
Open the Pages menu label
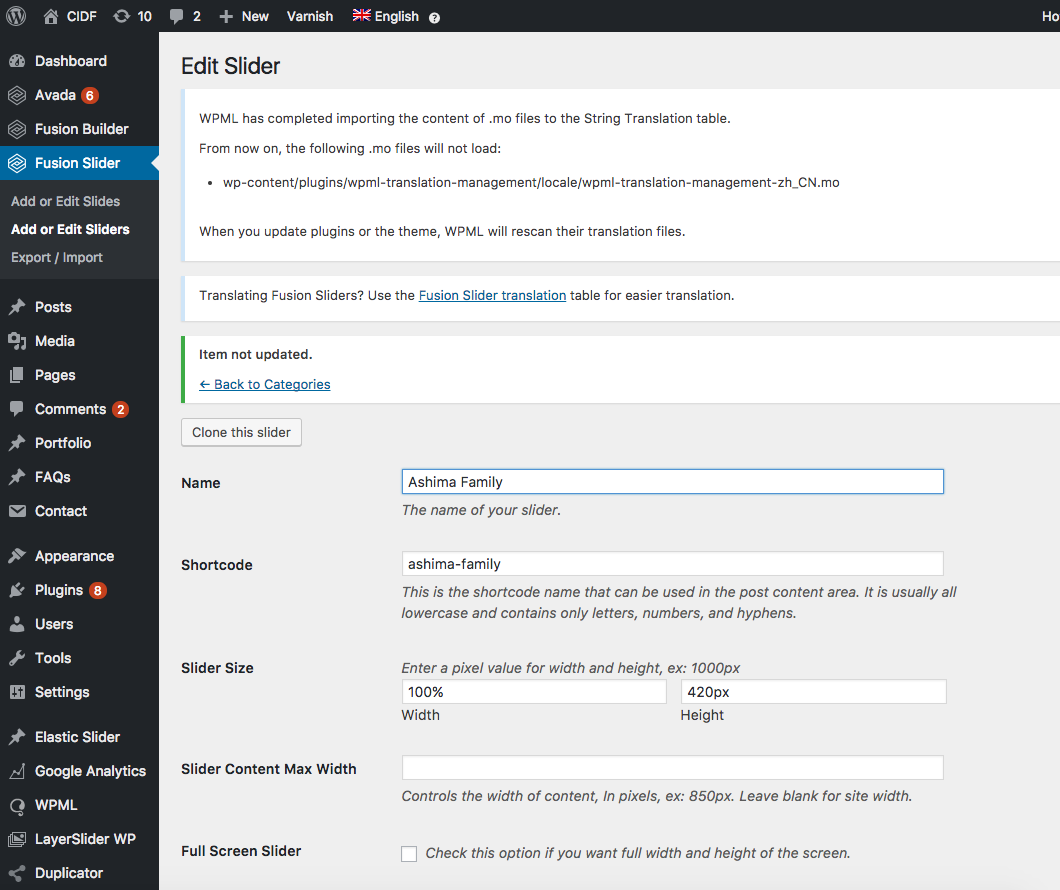click(55, 376)
